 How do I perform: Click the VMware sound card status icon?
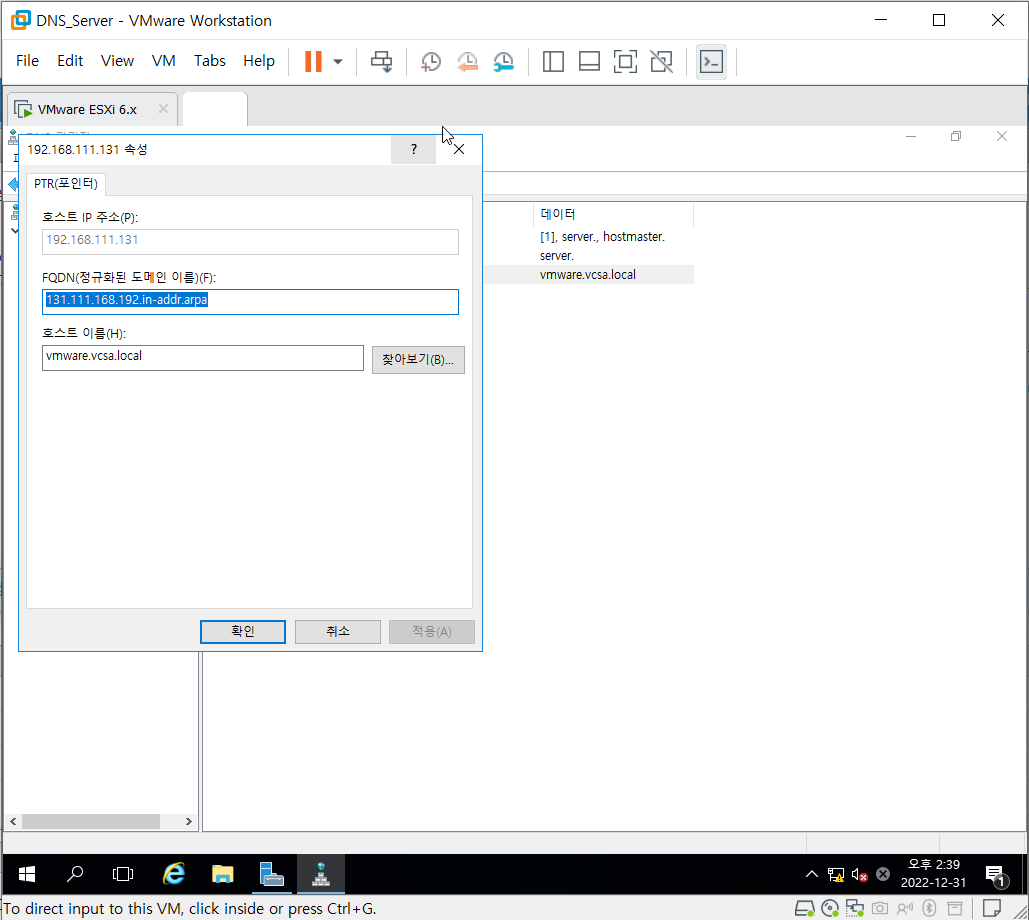coord(905,908)
